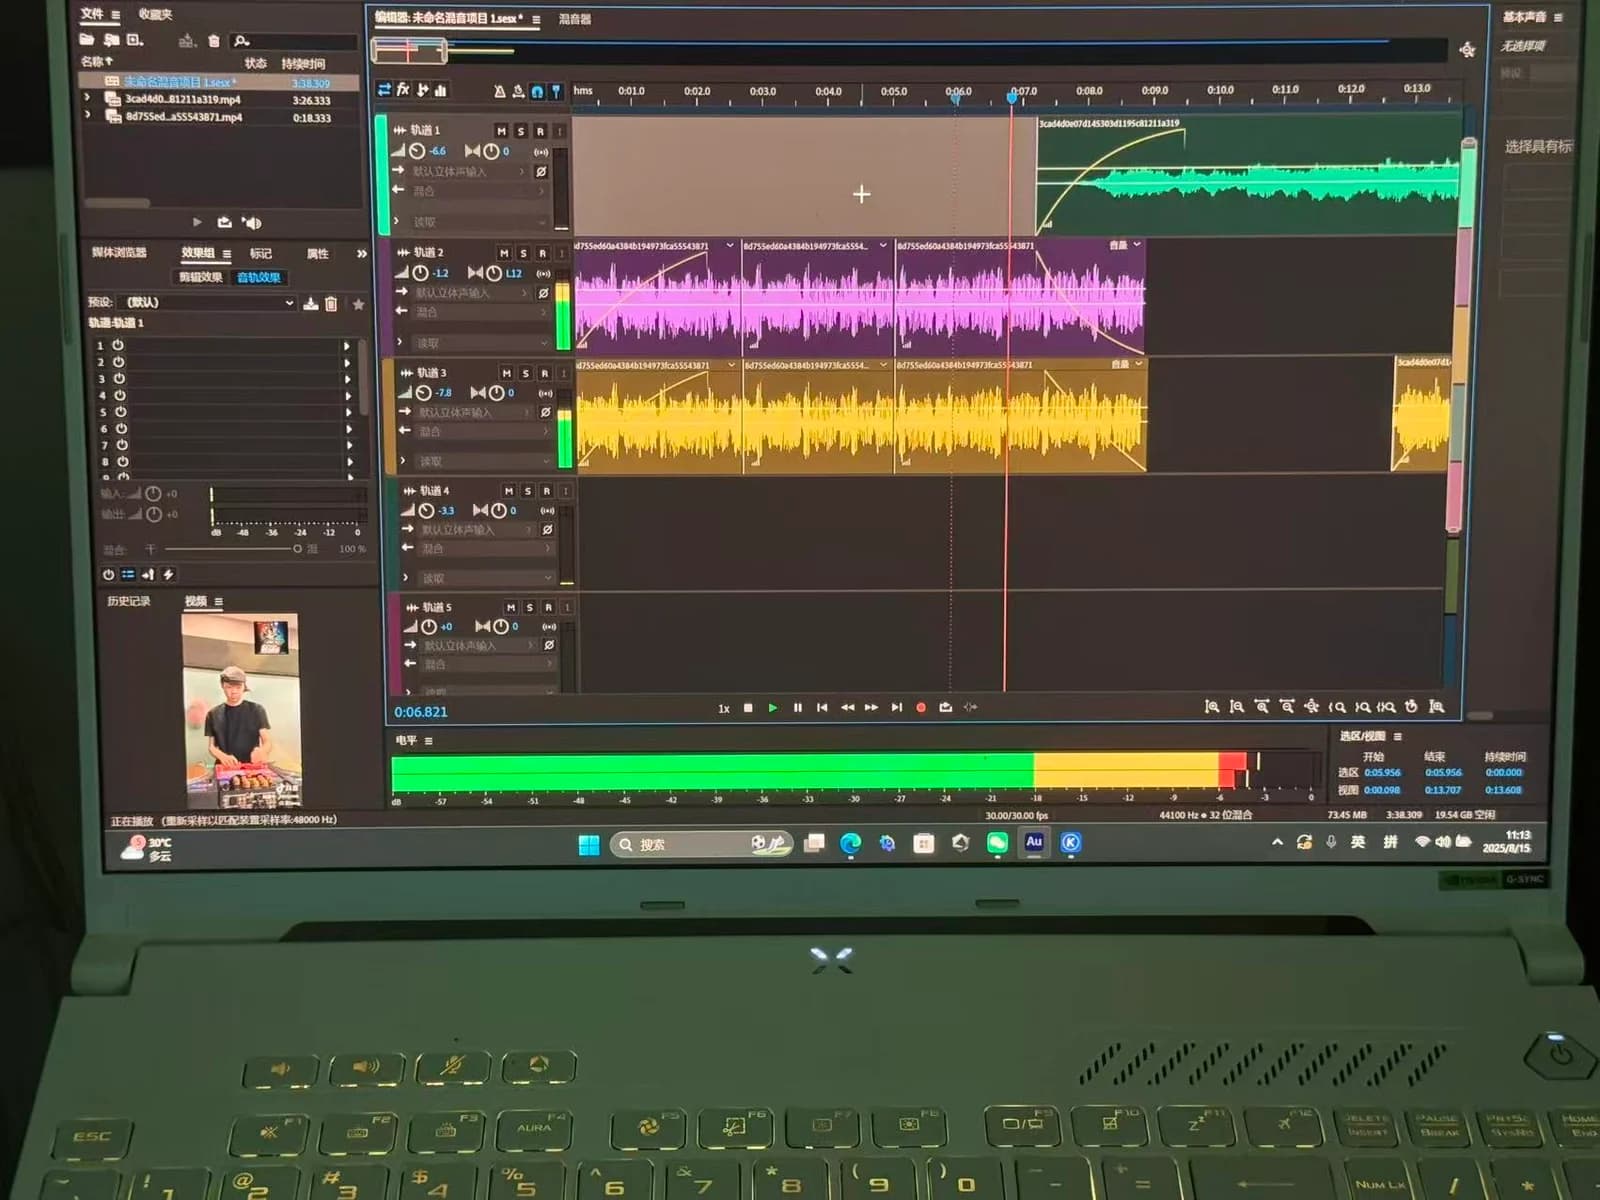Toggle power for effects rack slot 1

pos(118,345)
